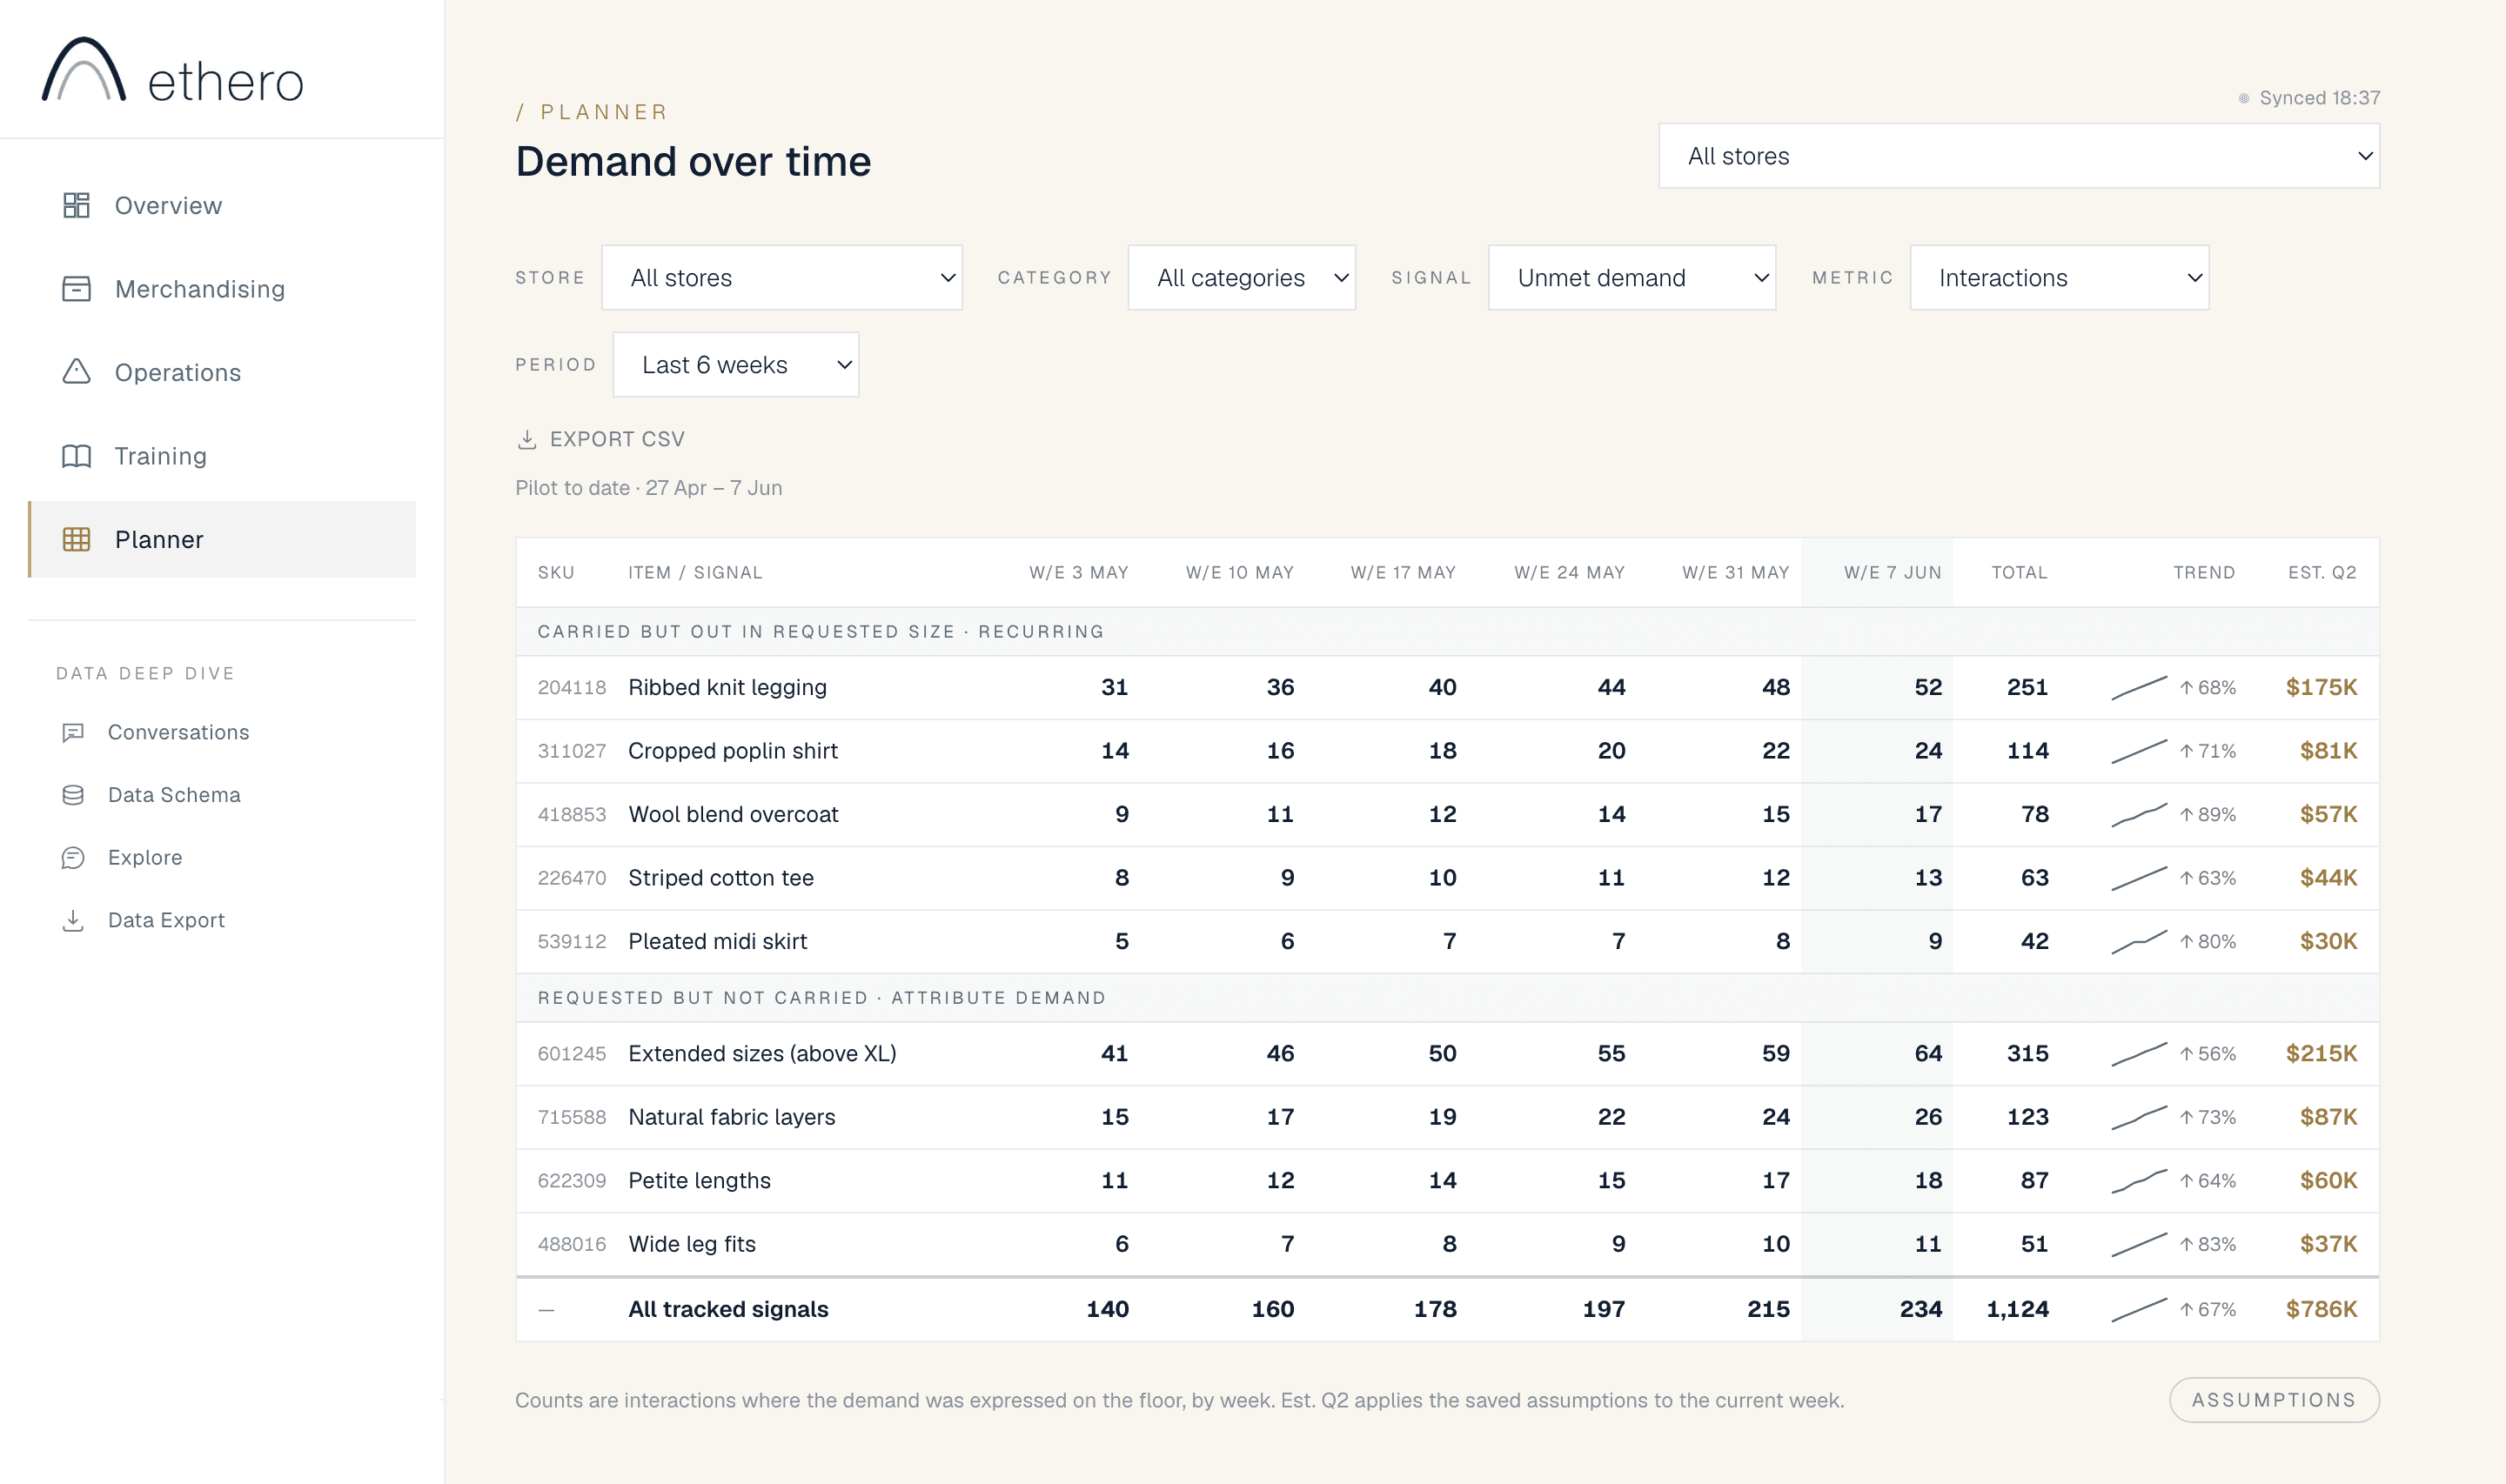Open the Metric Interactions dropdown
Image resolution: width=2506 pixels, height=1484 pixels.
point(2060,278)
